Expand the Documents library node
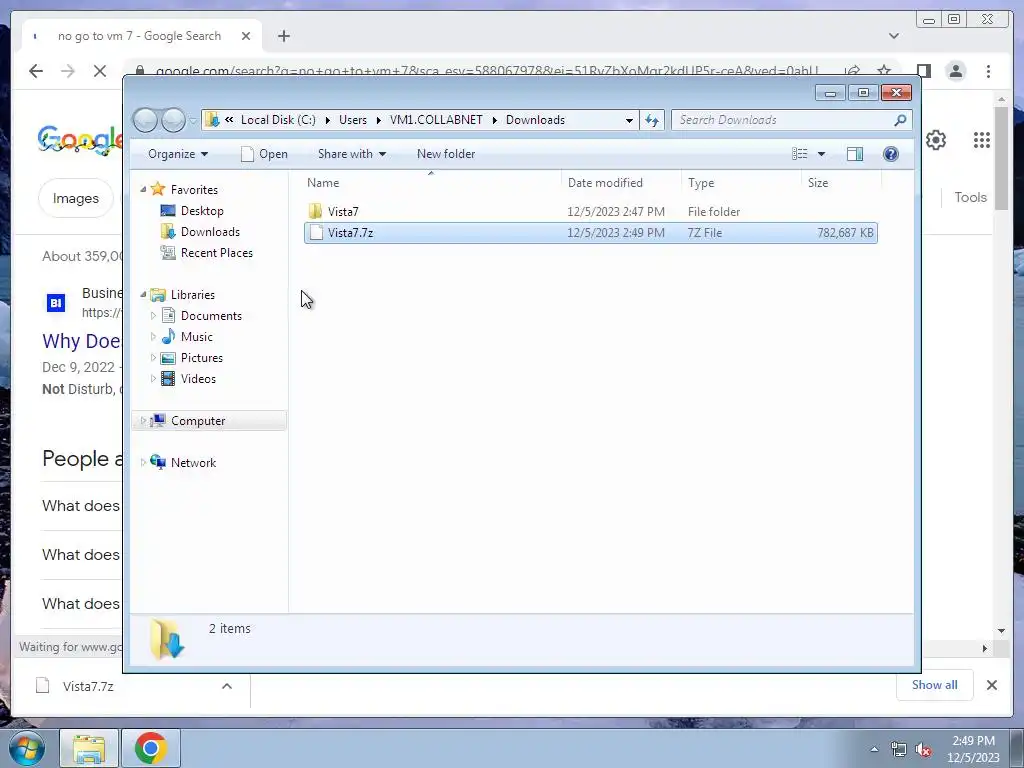The width and height of the screenshot is (1024, 768). pos(153,316)
